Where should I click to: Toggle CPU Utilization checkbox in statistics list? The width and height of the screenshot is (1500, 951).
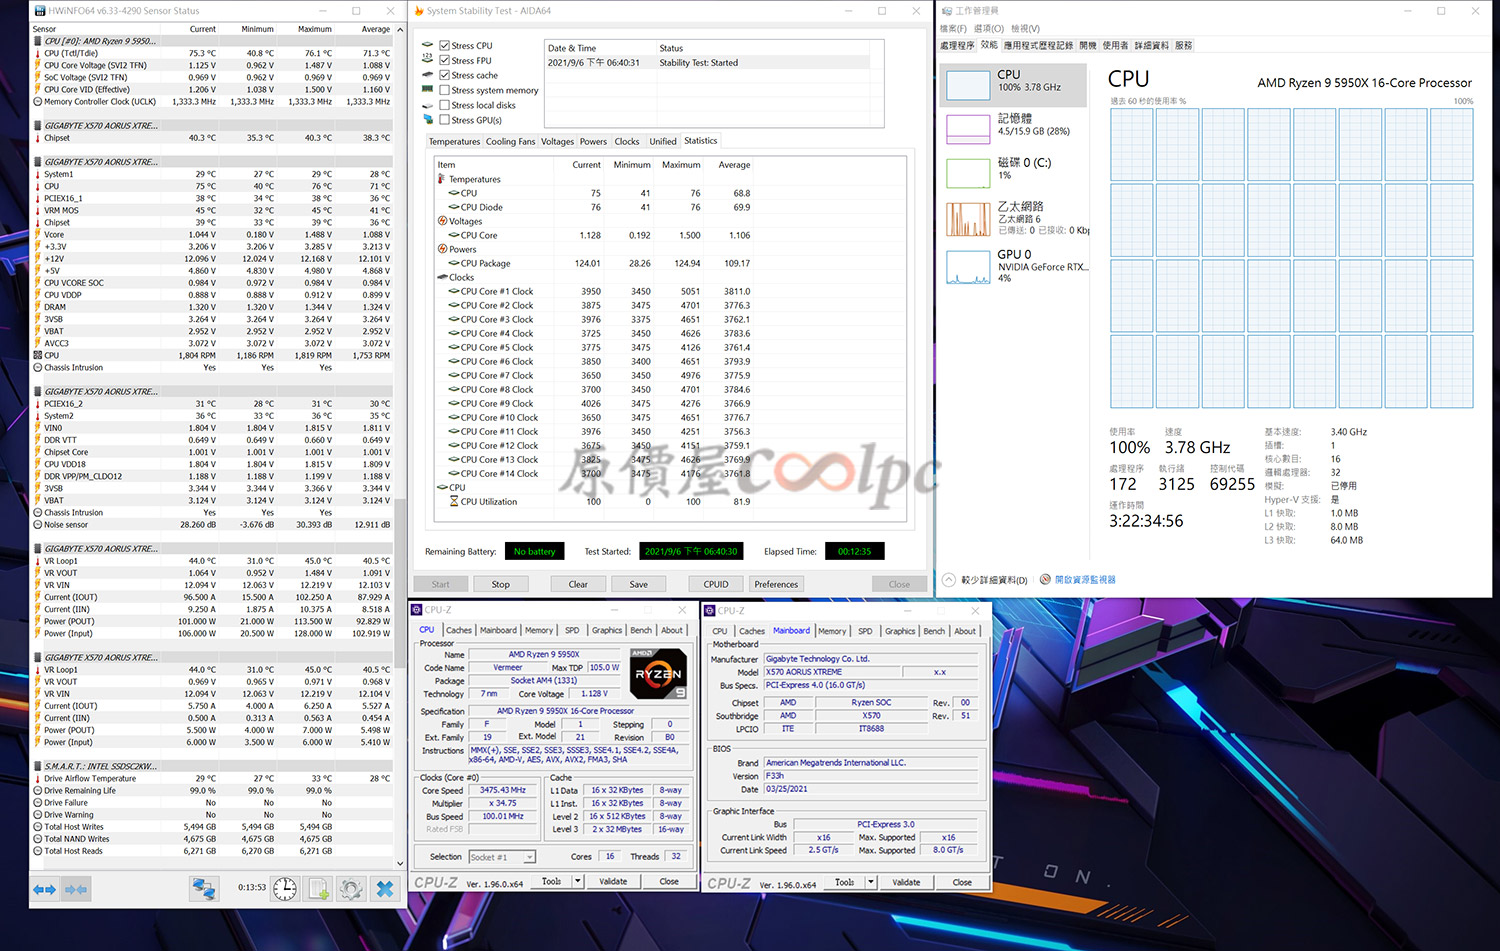[454, 502]
